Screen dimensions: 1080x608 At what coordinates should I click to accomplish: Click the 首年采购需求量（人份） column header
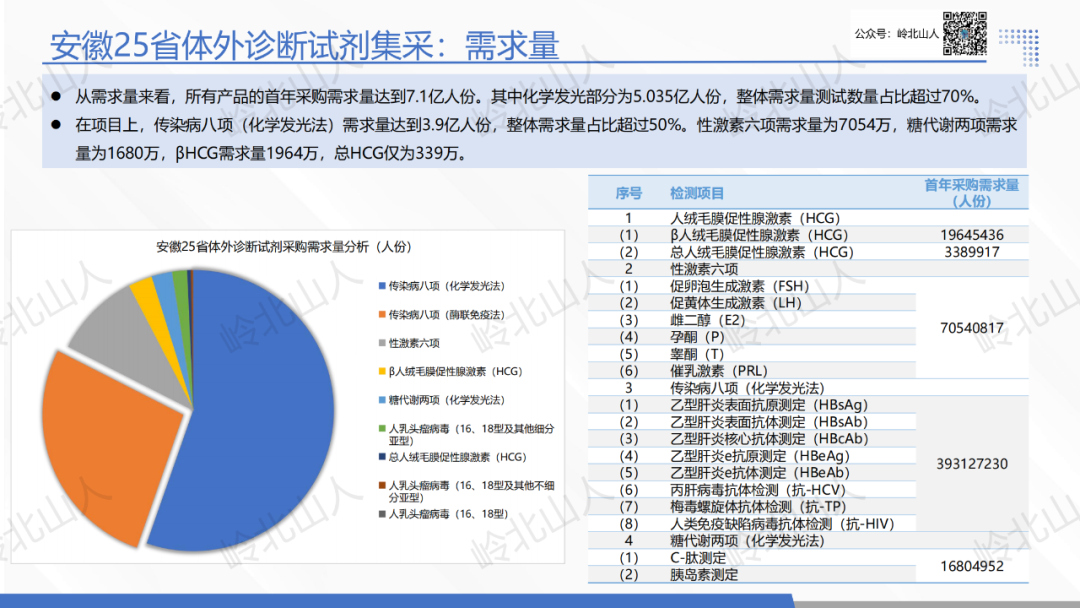click(971, 193)
